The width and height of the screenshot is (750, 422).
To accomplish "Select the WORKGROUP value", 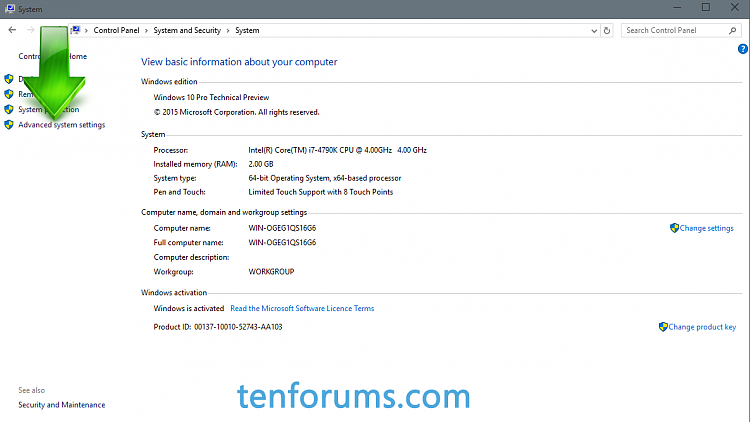I will click(271, 272).
